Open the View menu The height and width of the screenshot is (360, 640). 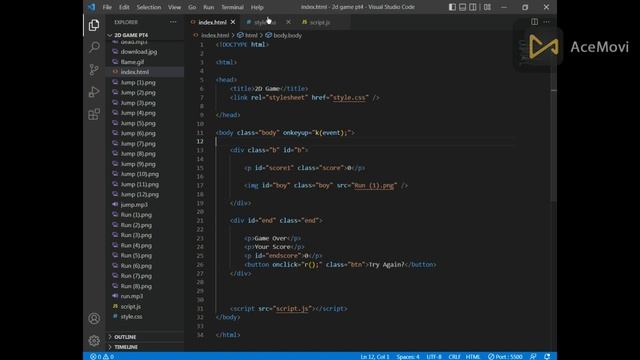pos(174,7)
